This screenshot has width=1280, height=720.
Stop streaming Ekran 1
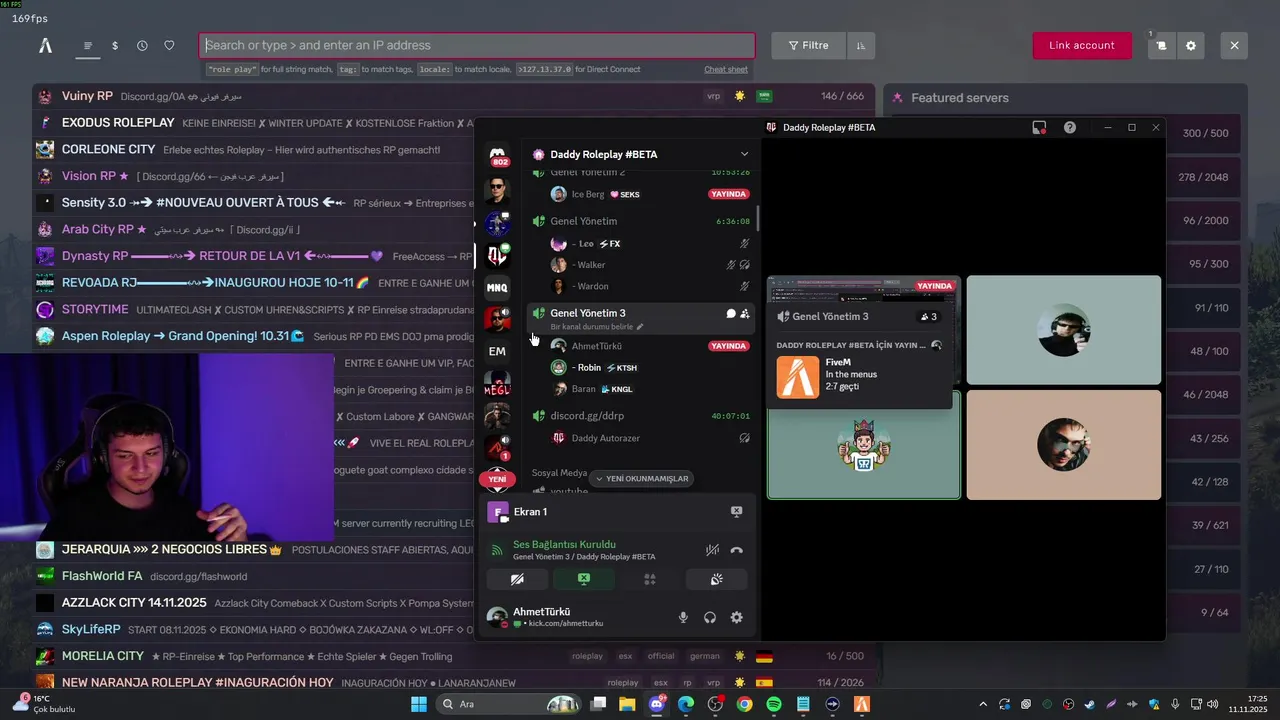(x=737, y=511)
